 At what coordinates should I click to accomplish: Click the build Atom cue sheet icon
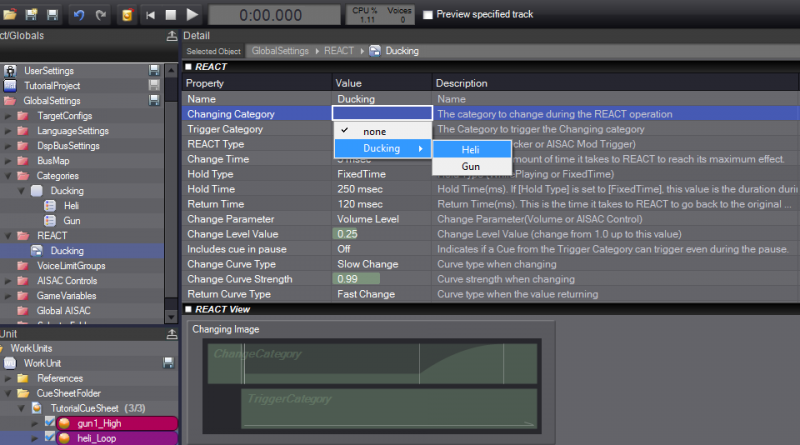[126, 14]
